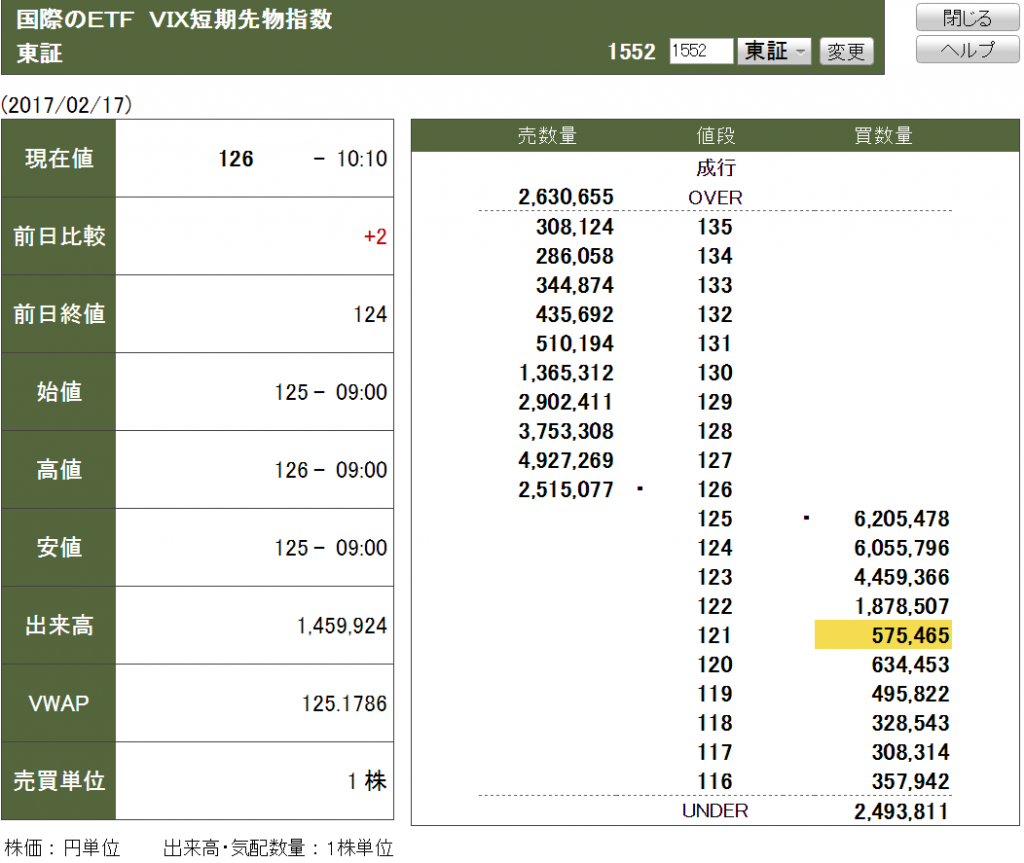Click the 現在値 row label
The width and height of the screenshot is (1024, 863).
click(x=59, y=159)
